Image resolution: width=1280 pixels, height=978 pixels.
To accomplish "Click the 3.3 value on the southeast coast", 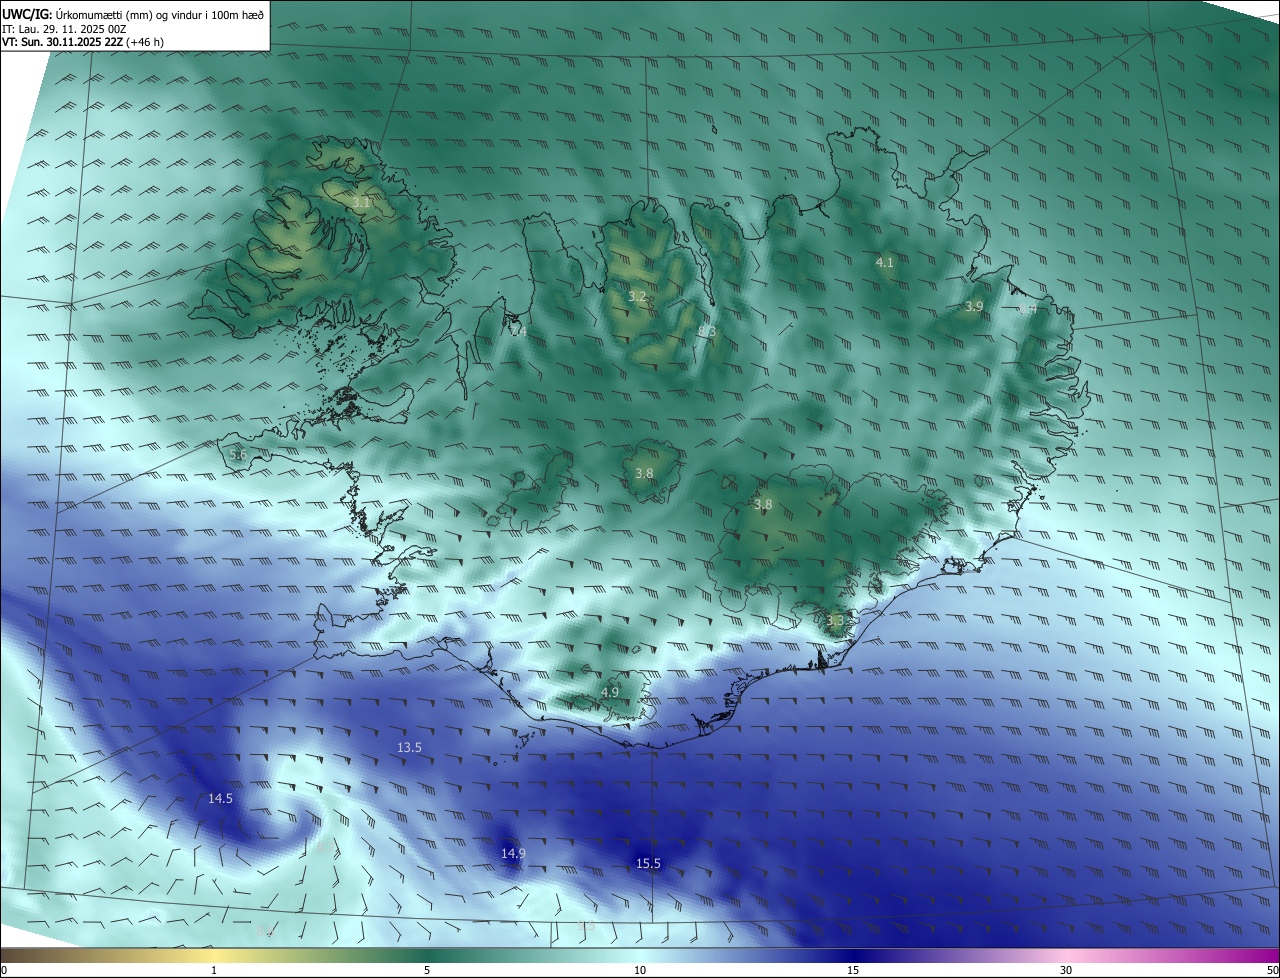I will tap(835, 621).
